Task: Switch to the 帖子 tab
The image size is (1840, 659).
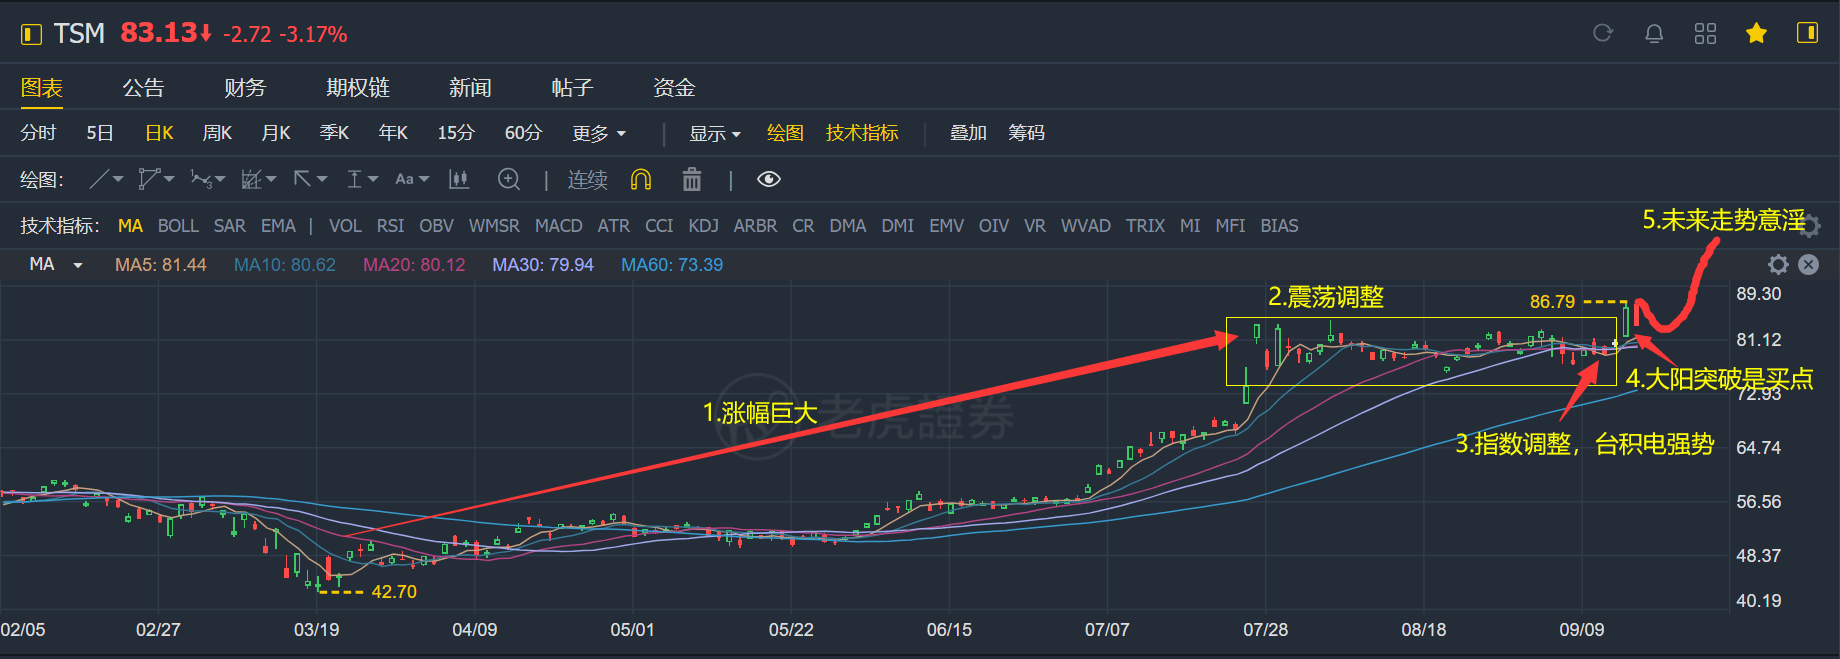Action: pyautogui.click(x=572, y=88)
